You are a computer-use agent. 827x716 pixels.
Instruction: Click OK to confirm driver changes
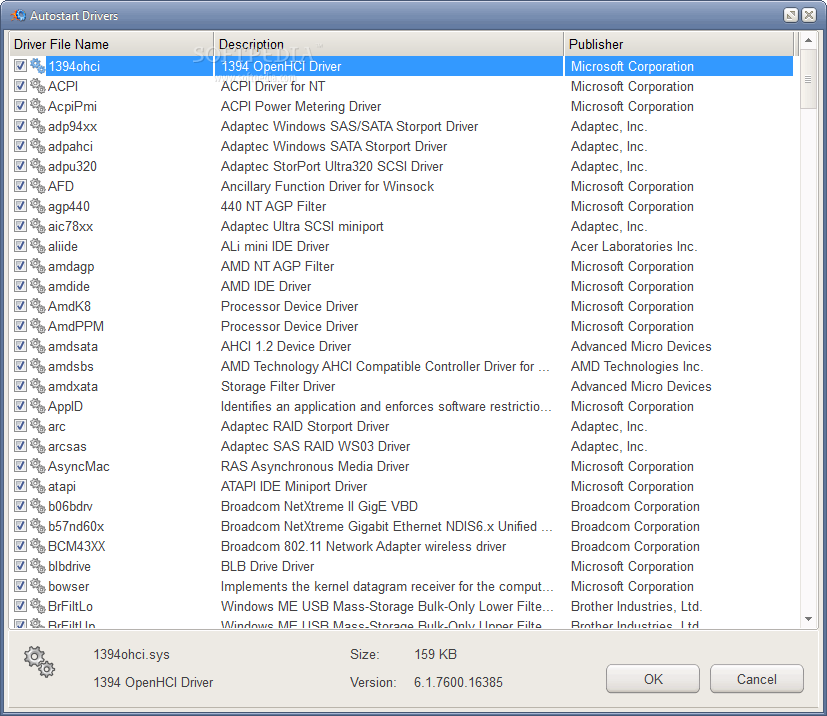[653, 679]
